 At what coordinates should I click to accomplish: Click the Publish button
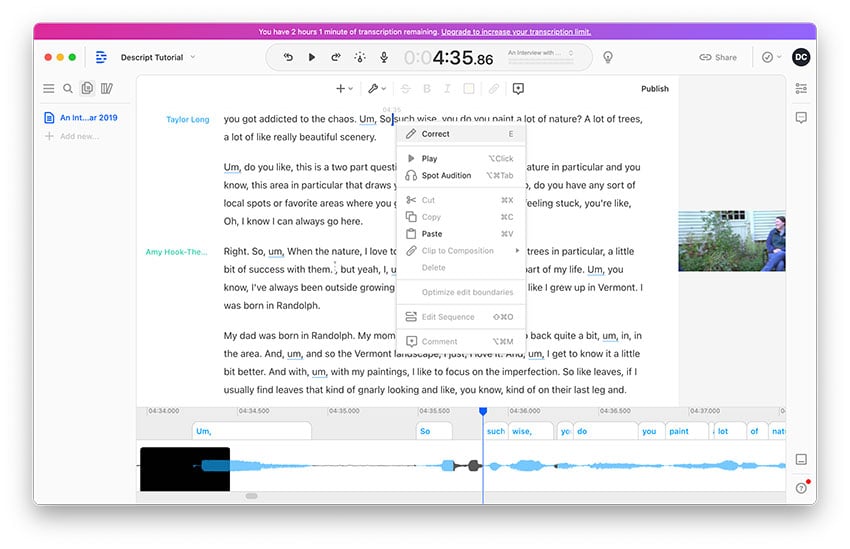(x=655, y=88)
